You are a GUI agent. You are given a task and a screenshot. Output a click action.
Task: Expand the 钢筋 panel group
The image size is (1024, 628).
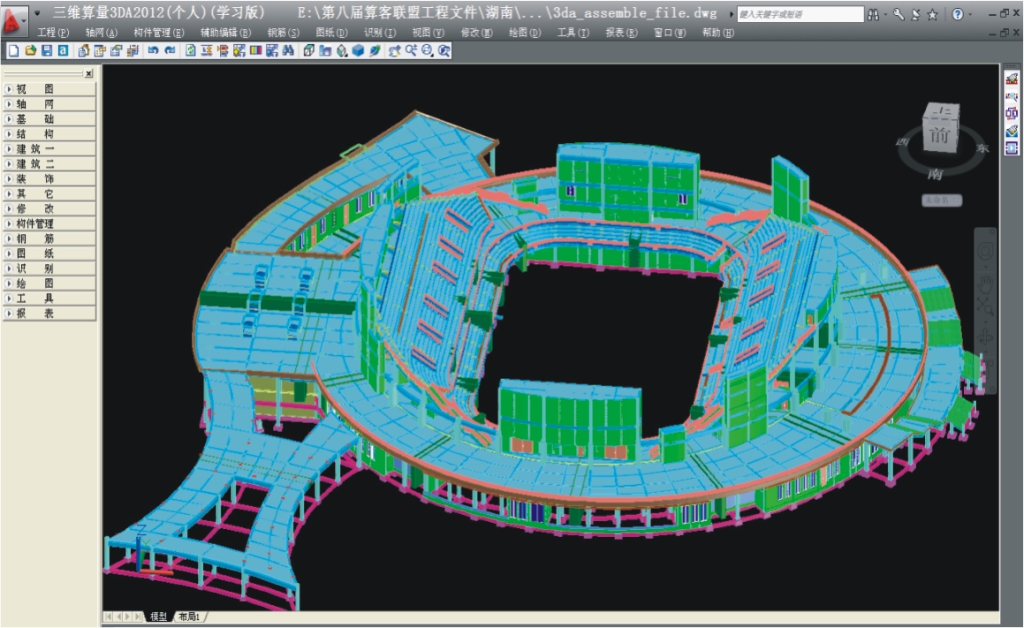click(x=49, y=239)
